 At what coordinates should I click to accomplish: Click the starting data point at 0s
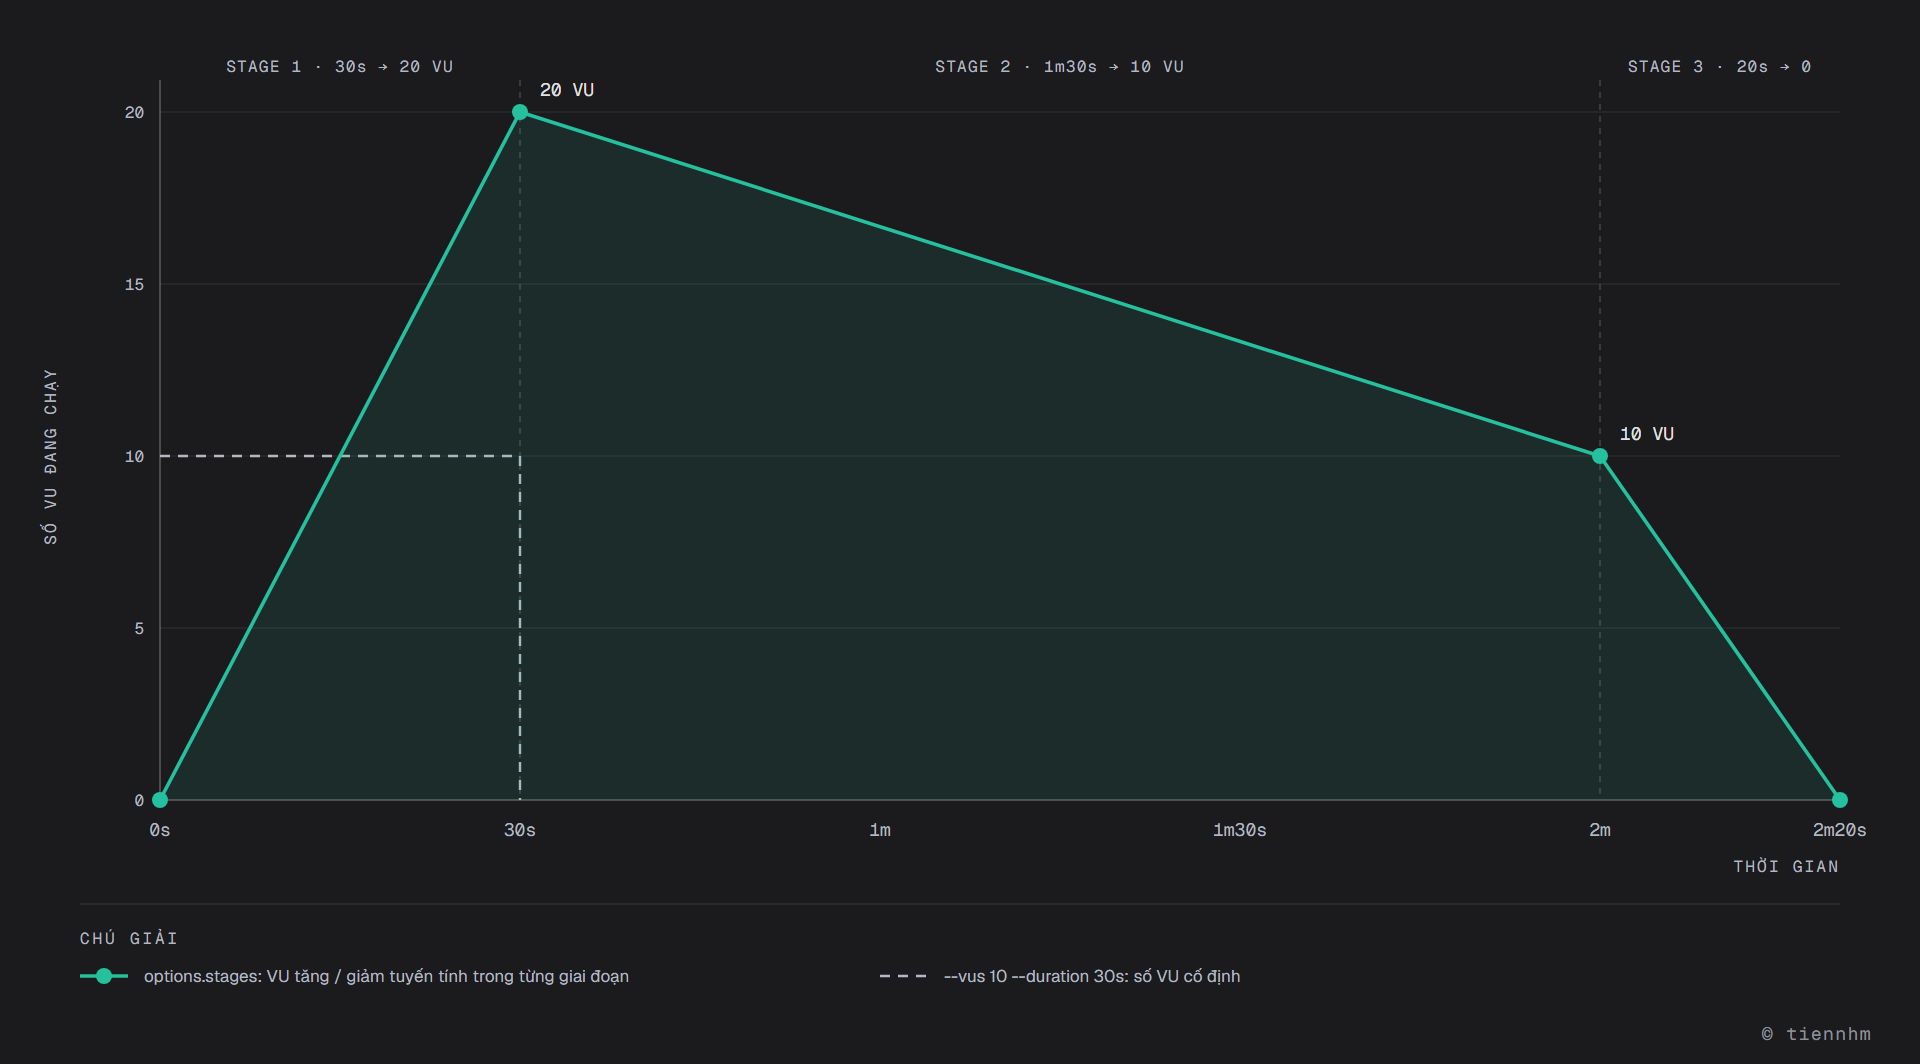(x=160, y=800)
